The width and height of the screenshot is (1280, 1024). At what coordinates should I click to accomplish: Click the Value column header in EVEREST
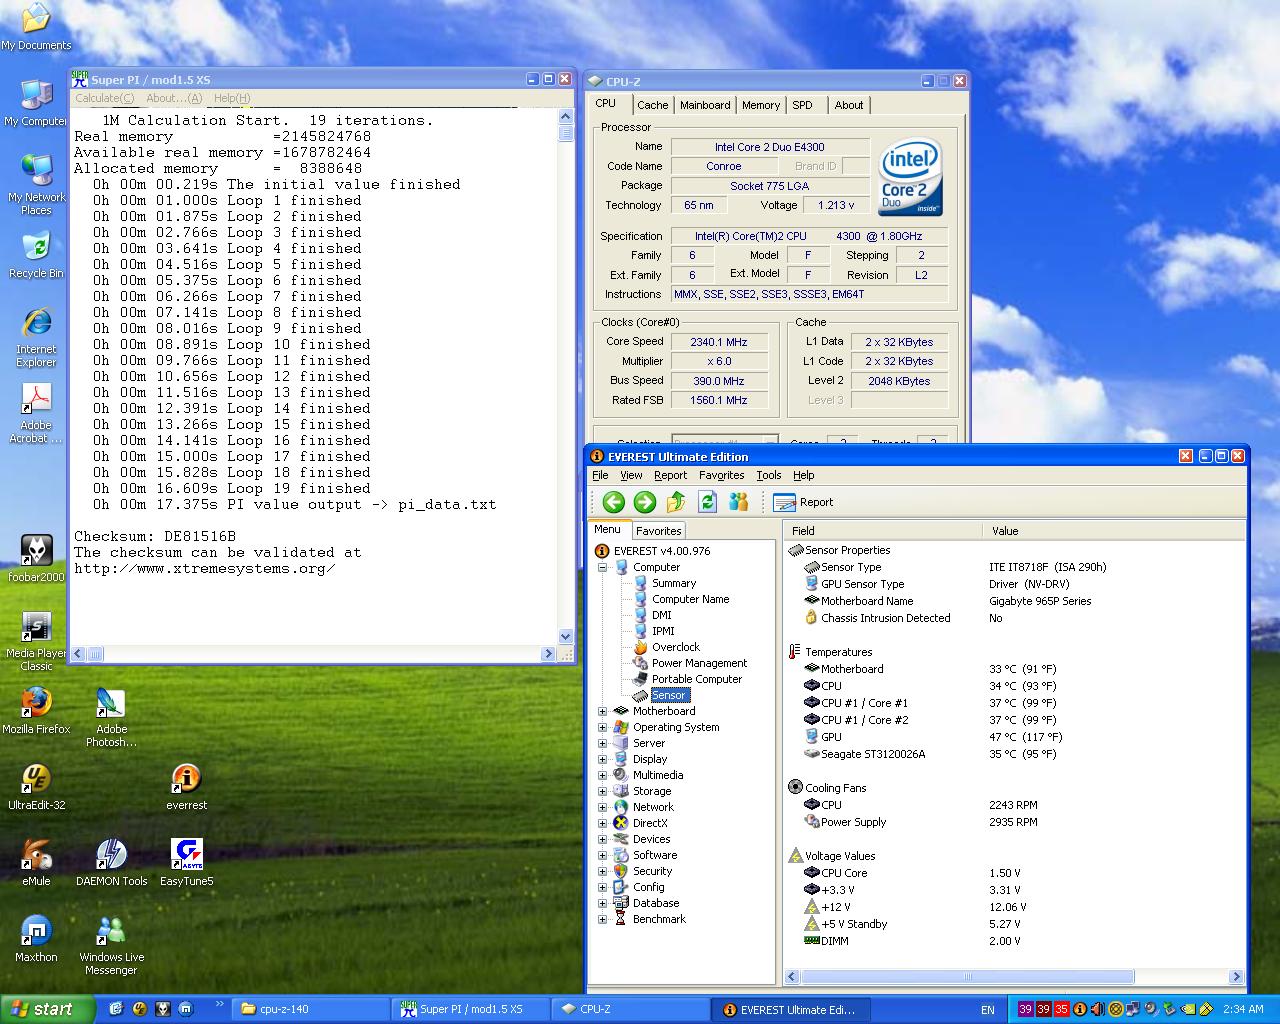pyautogui.click(x=1114, y=531)
